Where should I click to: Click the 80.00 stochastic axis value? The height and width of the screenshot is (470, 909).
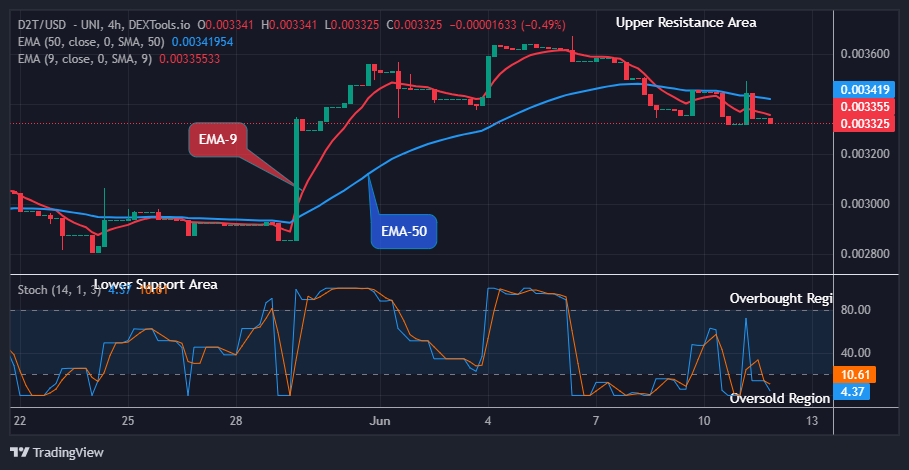(856, 310)
